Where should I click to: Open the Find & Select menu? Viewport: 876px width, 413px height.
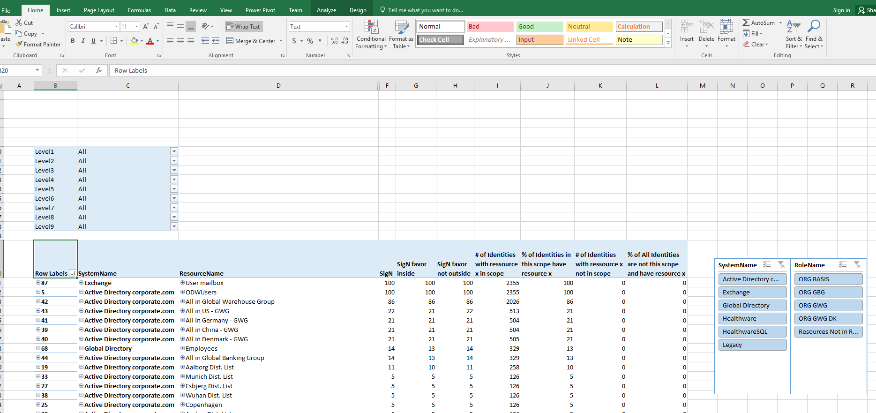tap(814, 35)
